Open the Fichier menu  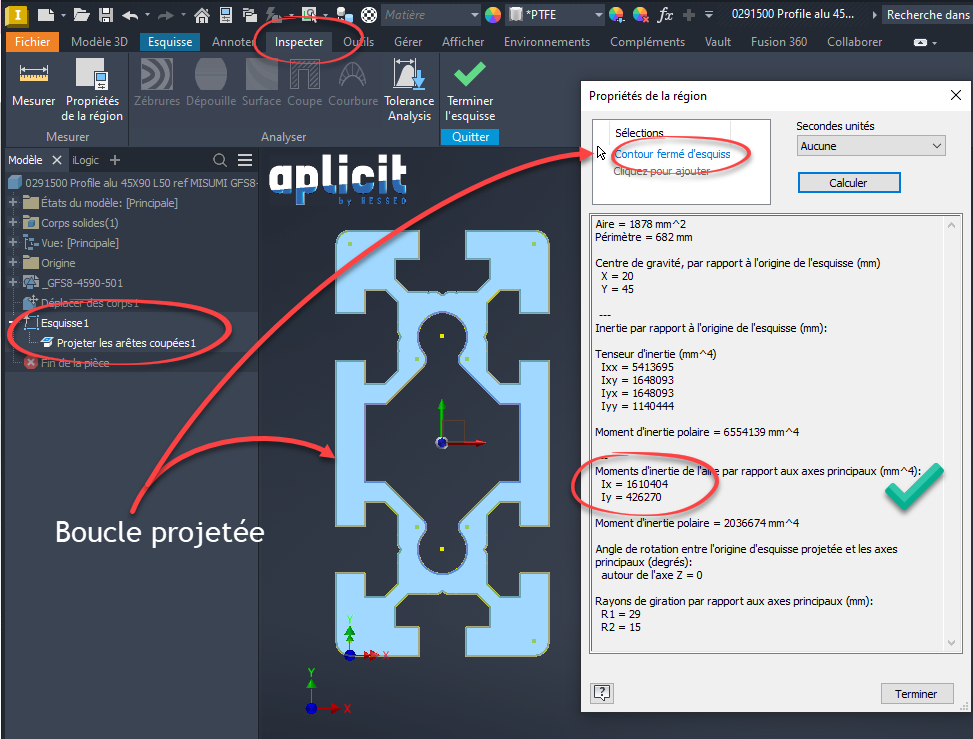[x=32, y=42]
